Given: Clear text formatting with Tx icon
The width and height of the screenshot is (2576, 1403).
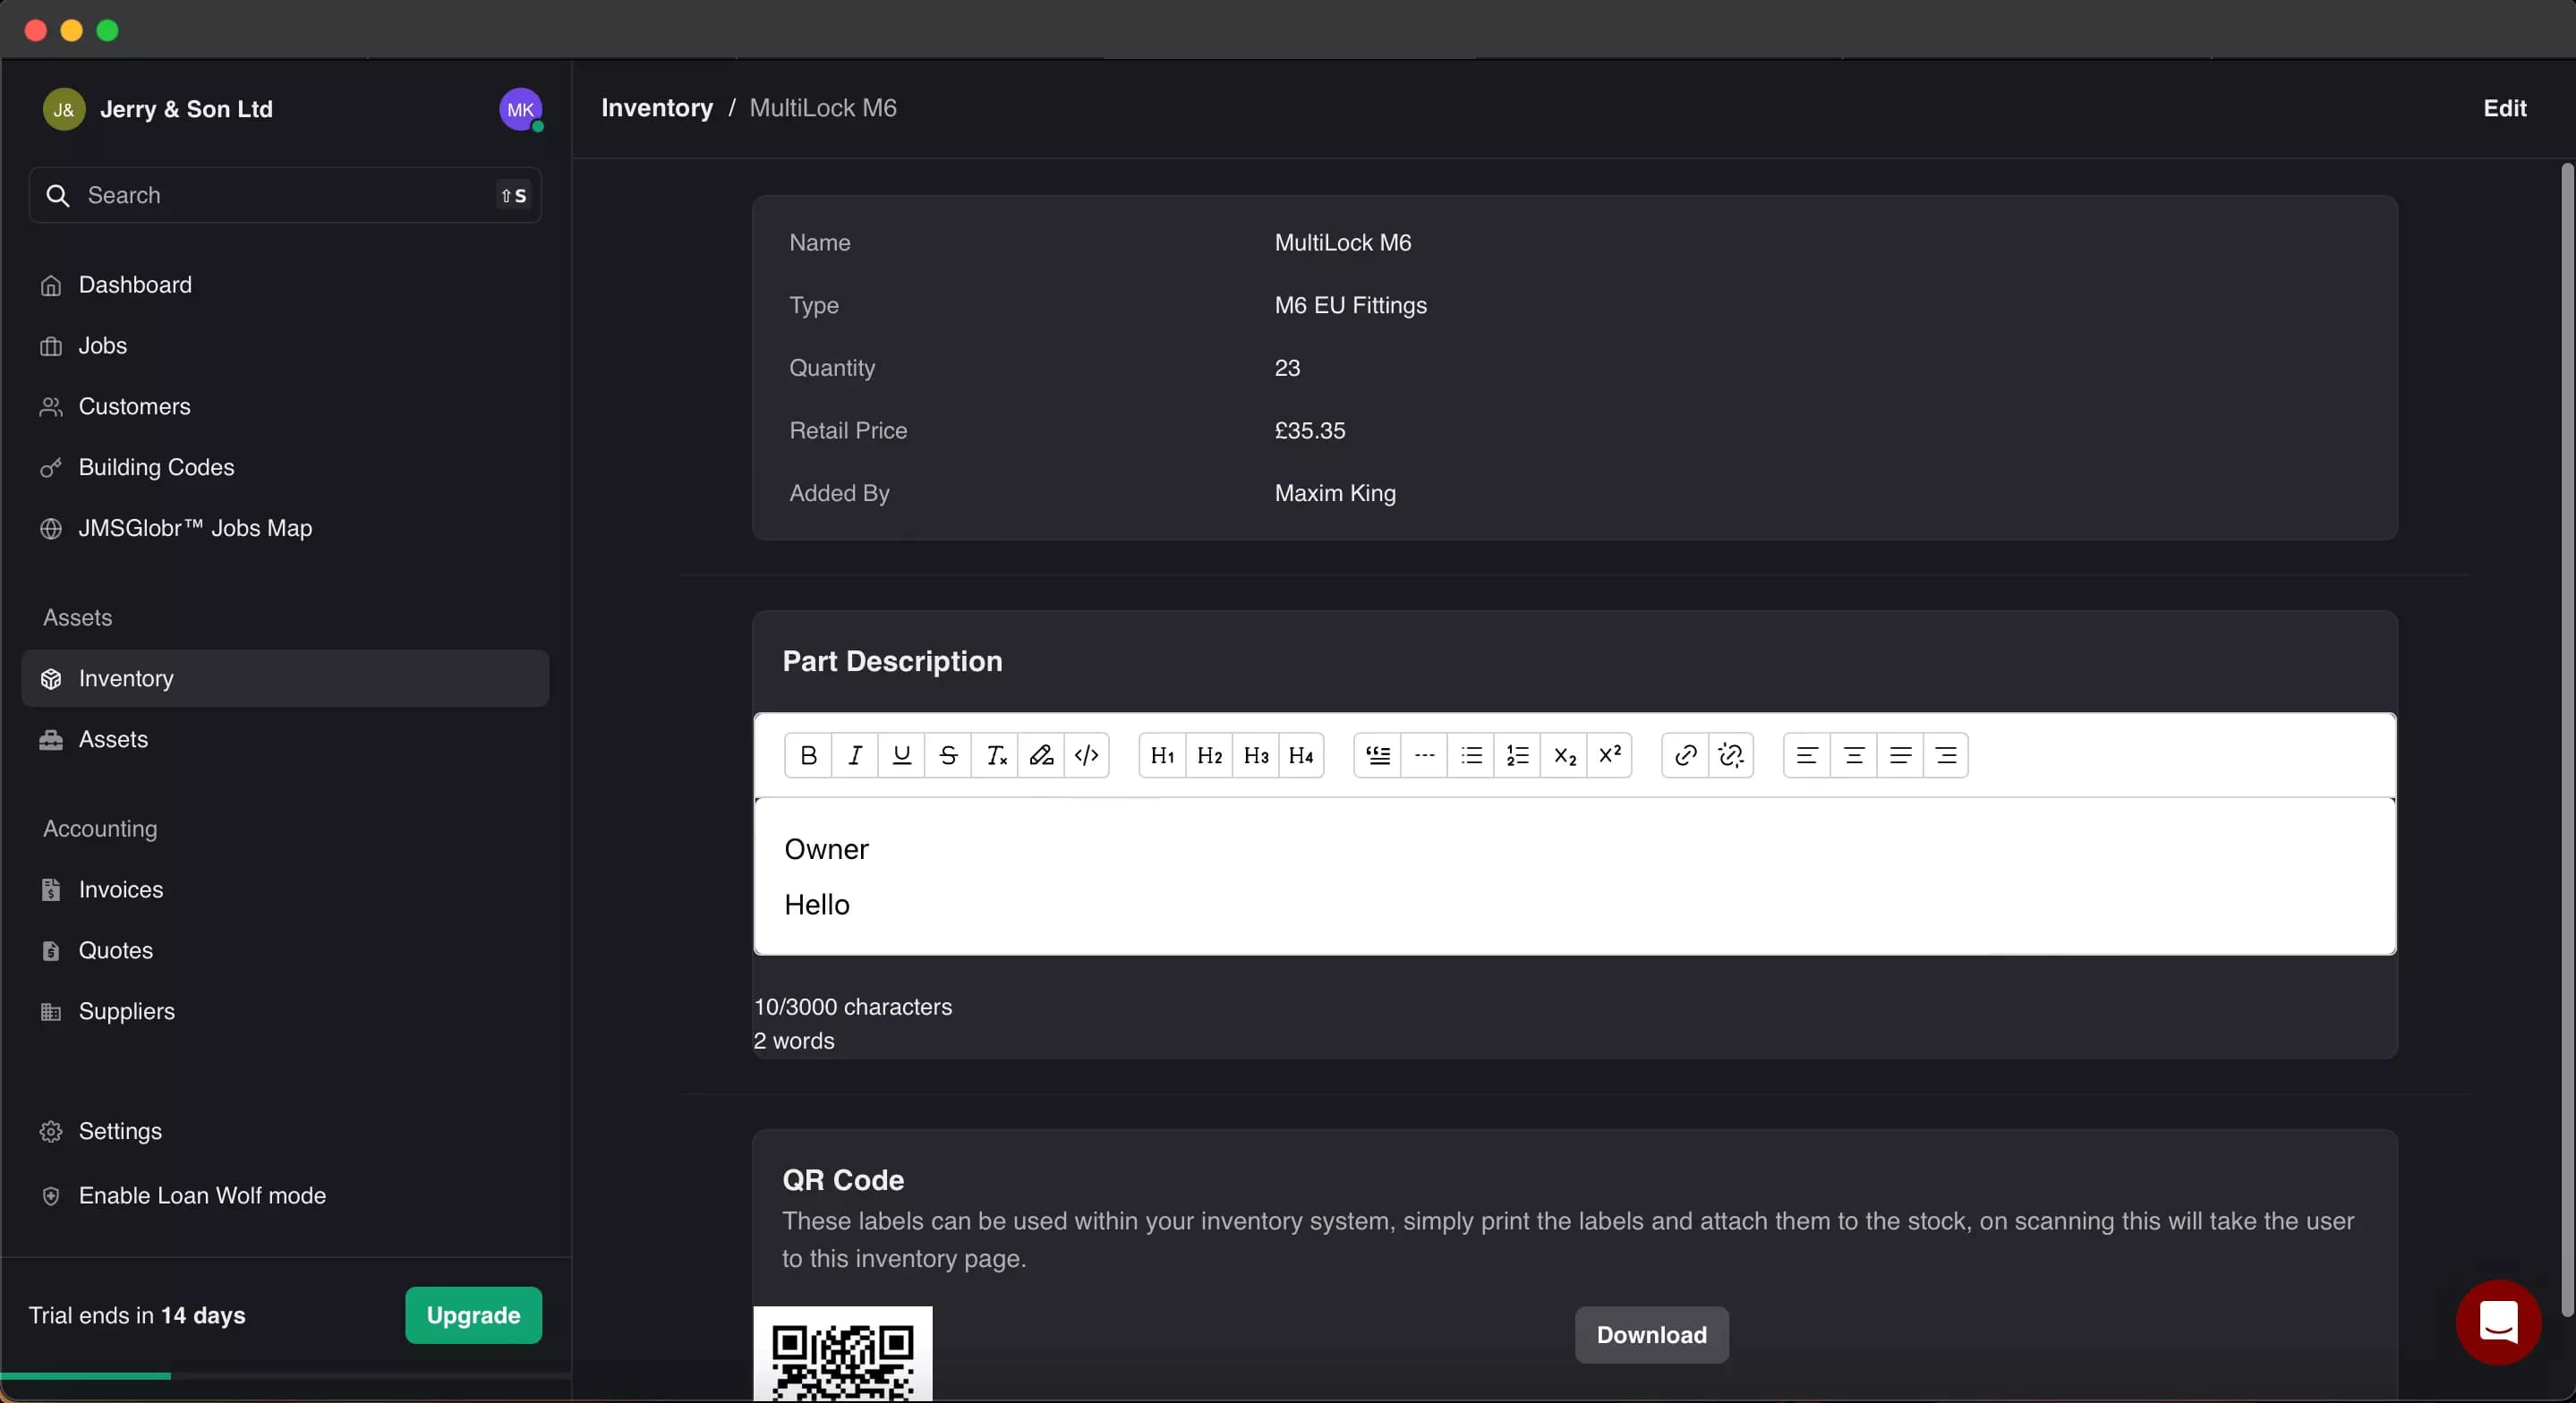Looking at the screenshot, I should click(995, 755).
